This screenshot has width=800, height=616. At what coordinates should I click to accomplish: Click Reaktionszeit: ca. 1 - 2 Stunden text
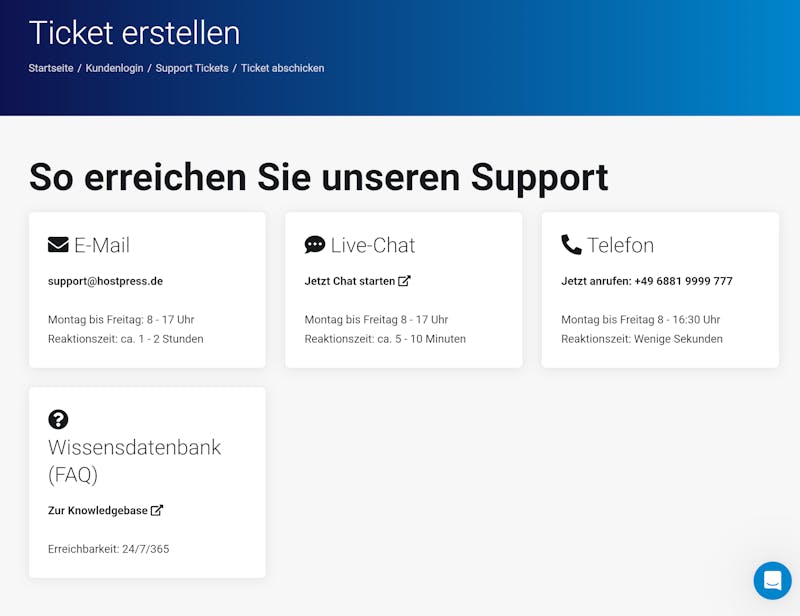[126, 339]
